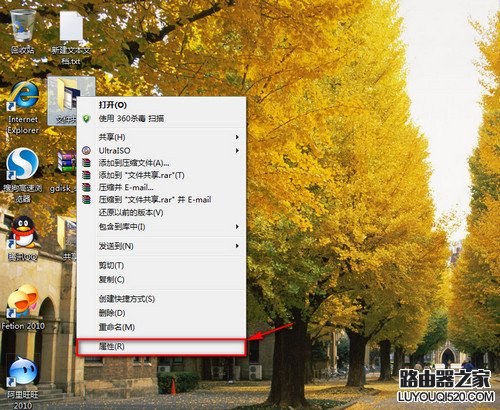The image size is (500, 410).
Task: Click the 360 shield icon in context menu
Action: (86, 119)
